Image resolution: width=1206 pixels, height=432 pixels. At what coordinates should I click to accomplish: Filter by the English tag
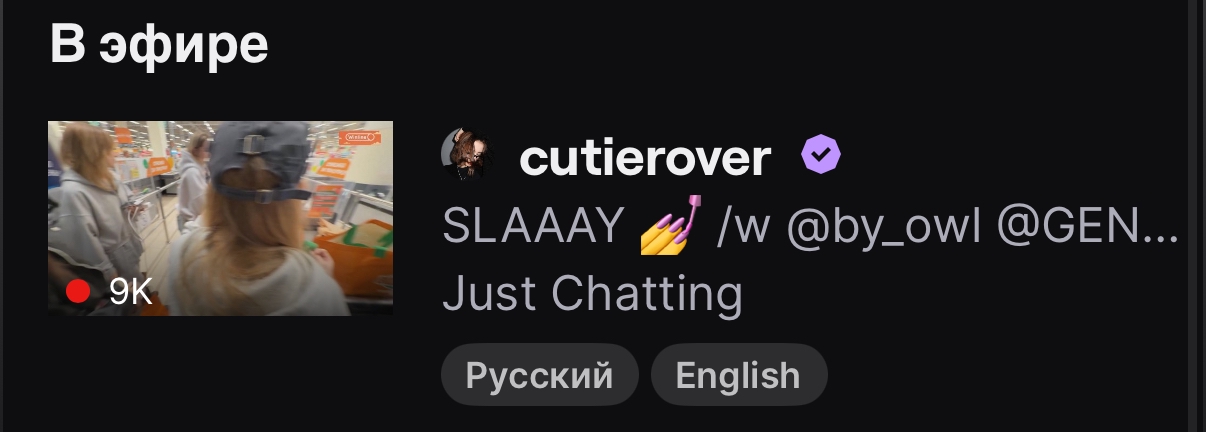(x=738, y=375)
